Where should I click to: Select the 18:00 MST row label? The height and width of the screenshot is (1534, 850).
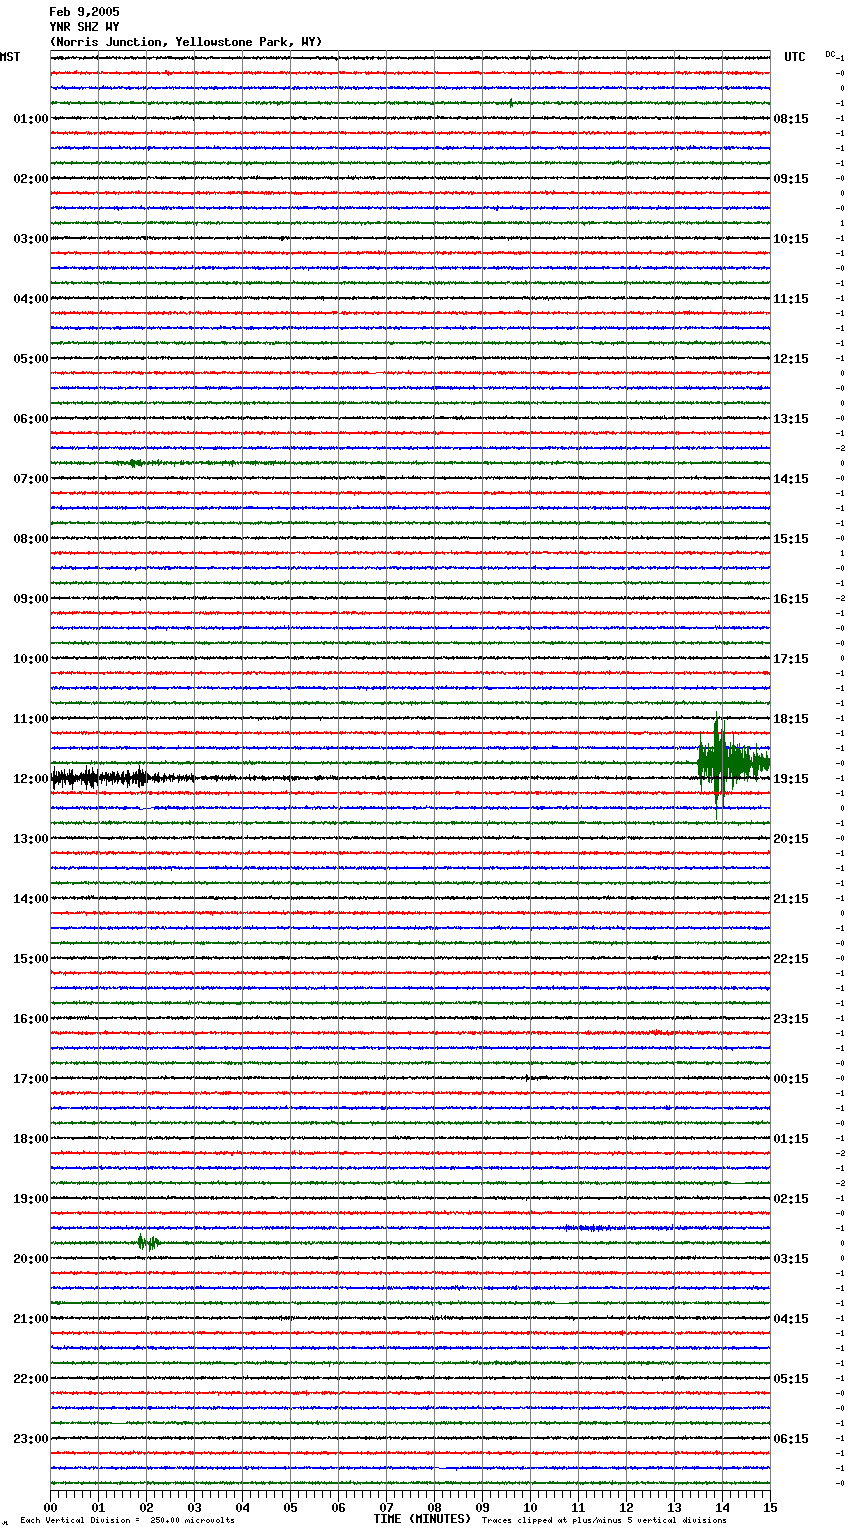(x=31, y=1139)
